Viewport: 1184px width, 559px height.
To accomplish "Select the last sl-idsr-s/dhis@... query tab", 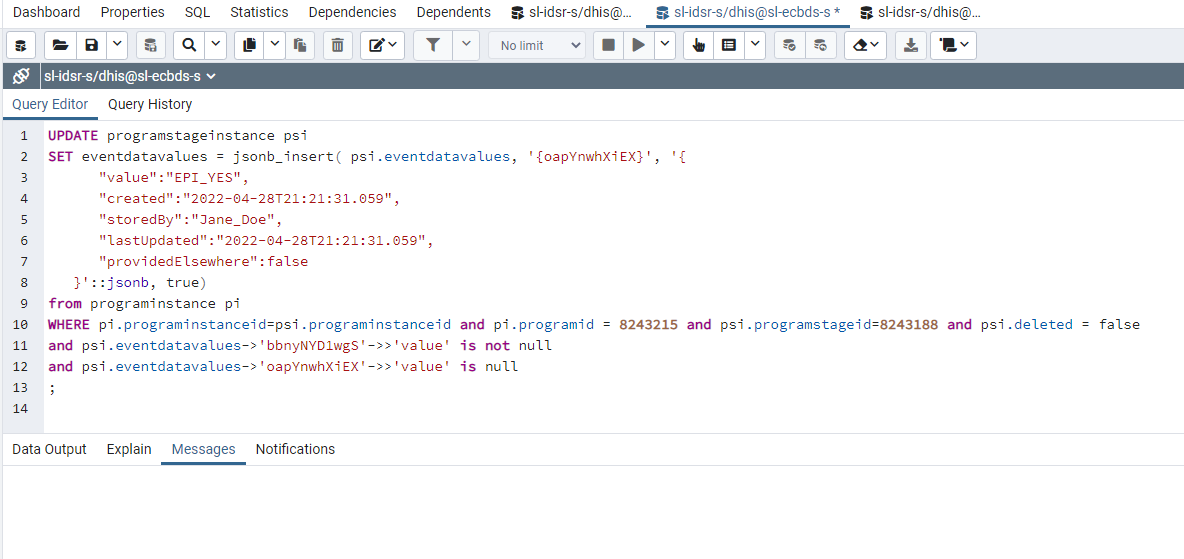I will pyautogui.click(x=920, y=12).
